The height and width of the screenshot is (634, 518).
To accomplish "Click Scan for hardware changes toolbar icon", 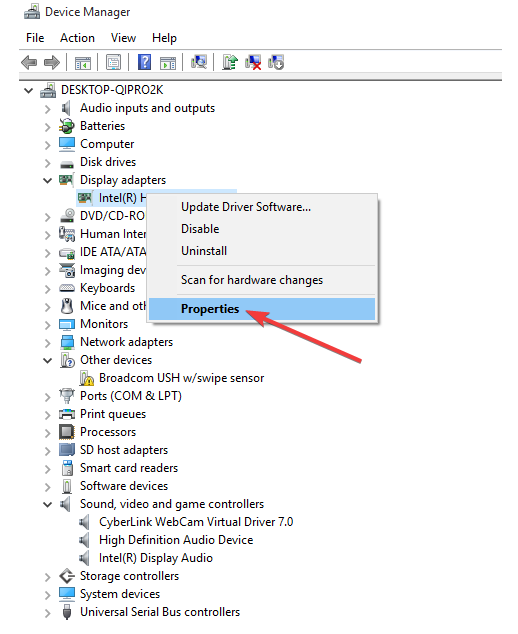I will 199,62.
